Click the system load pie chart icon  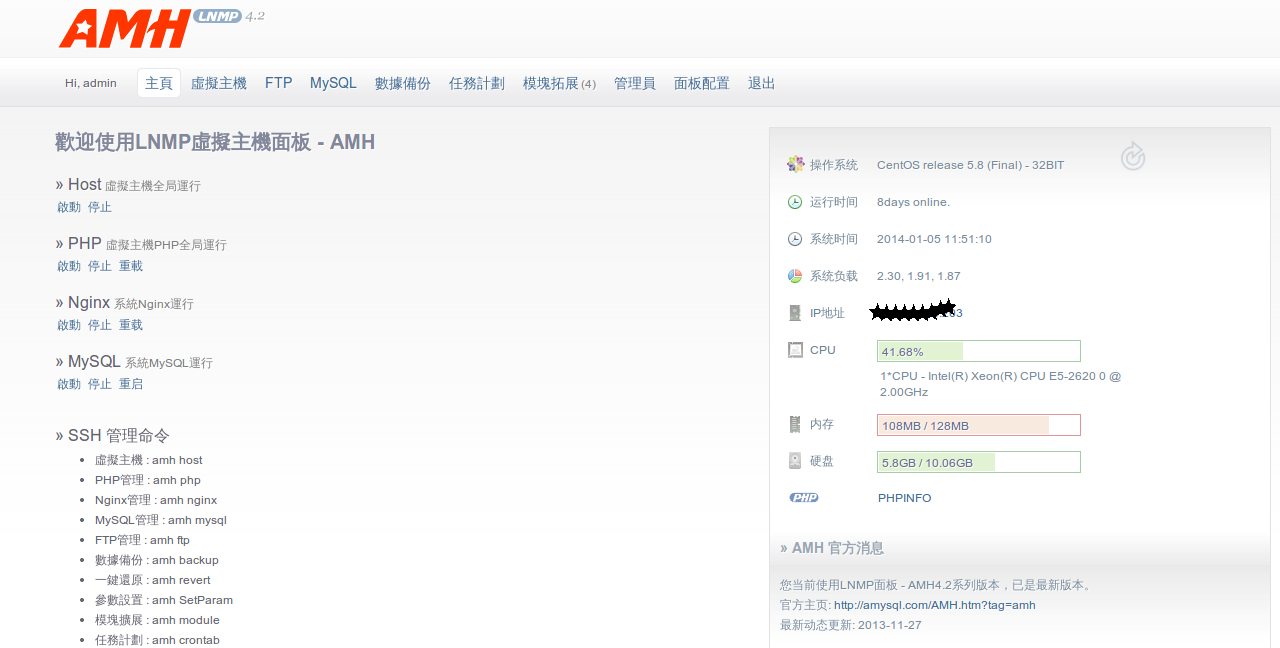click(795, 276)
